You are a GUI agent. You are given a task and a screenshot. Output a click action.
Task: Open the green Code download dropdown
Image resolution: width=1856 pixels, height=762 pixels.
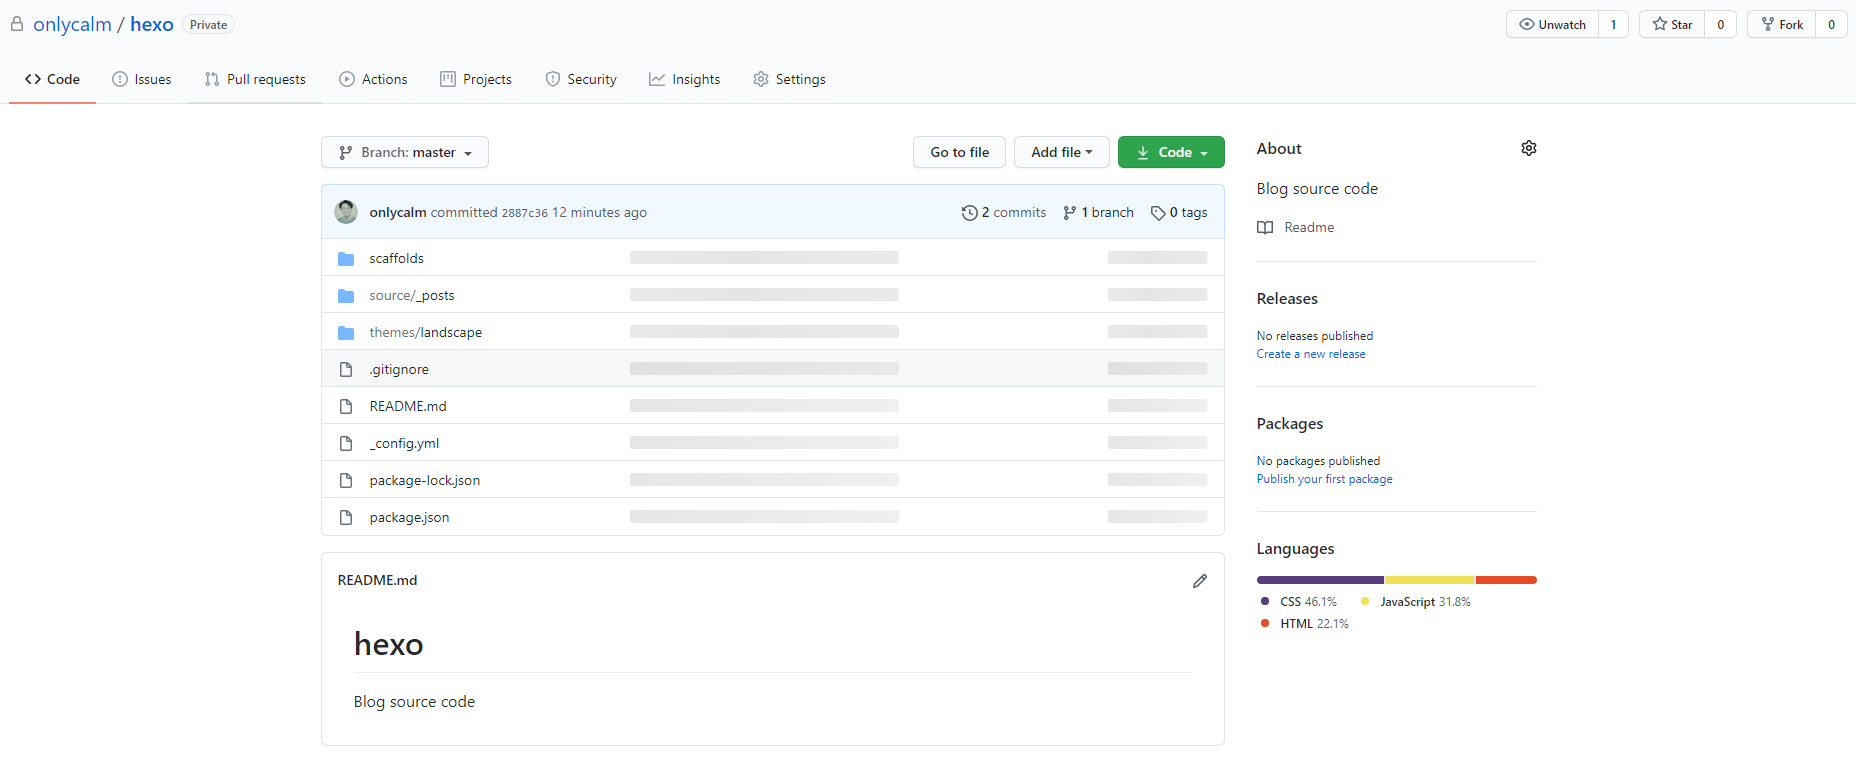[1171, 152]
